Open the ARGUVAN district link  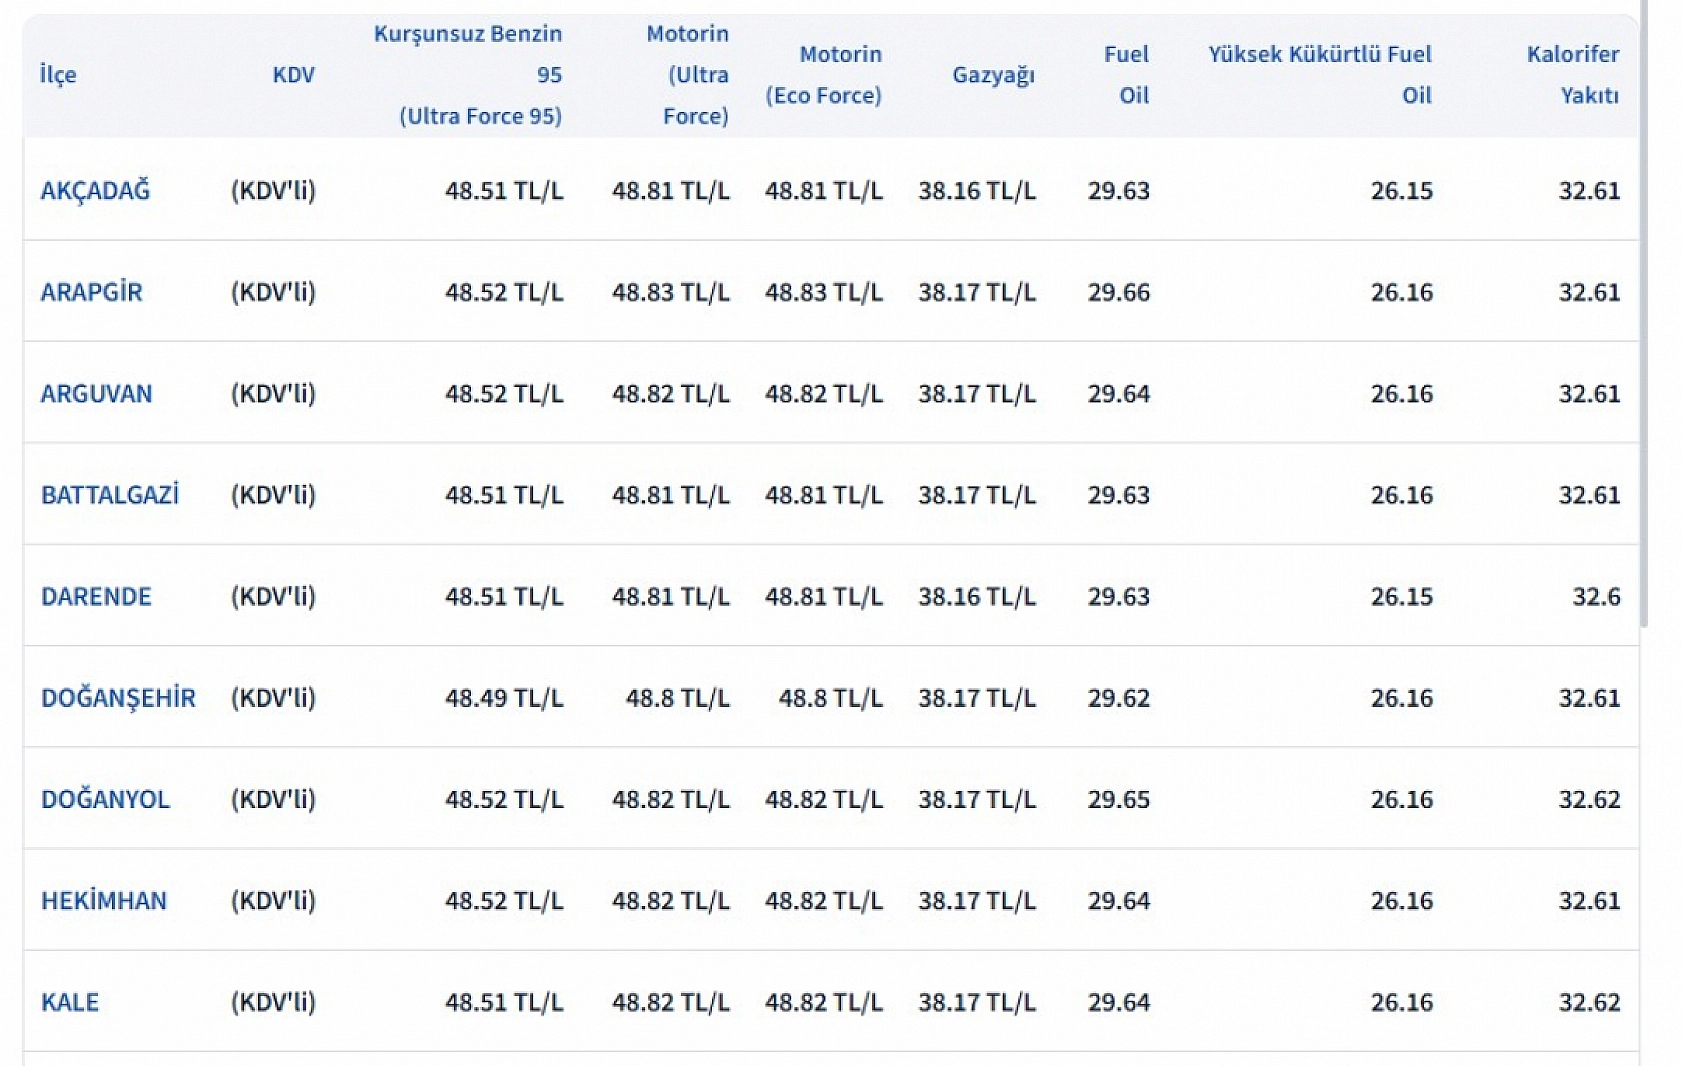point(96,393)
